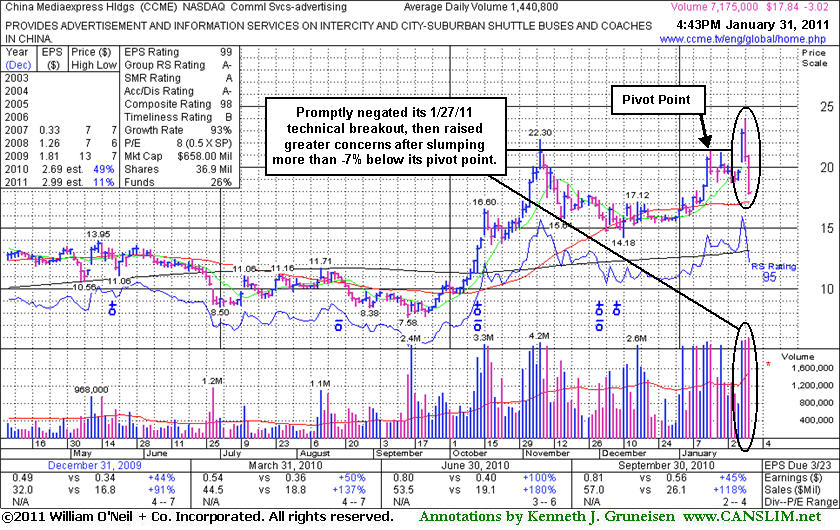Click 'Average Daily Volume 1,440,800' text
840x530 pixels.
(481, 7)
